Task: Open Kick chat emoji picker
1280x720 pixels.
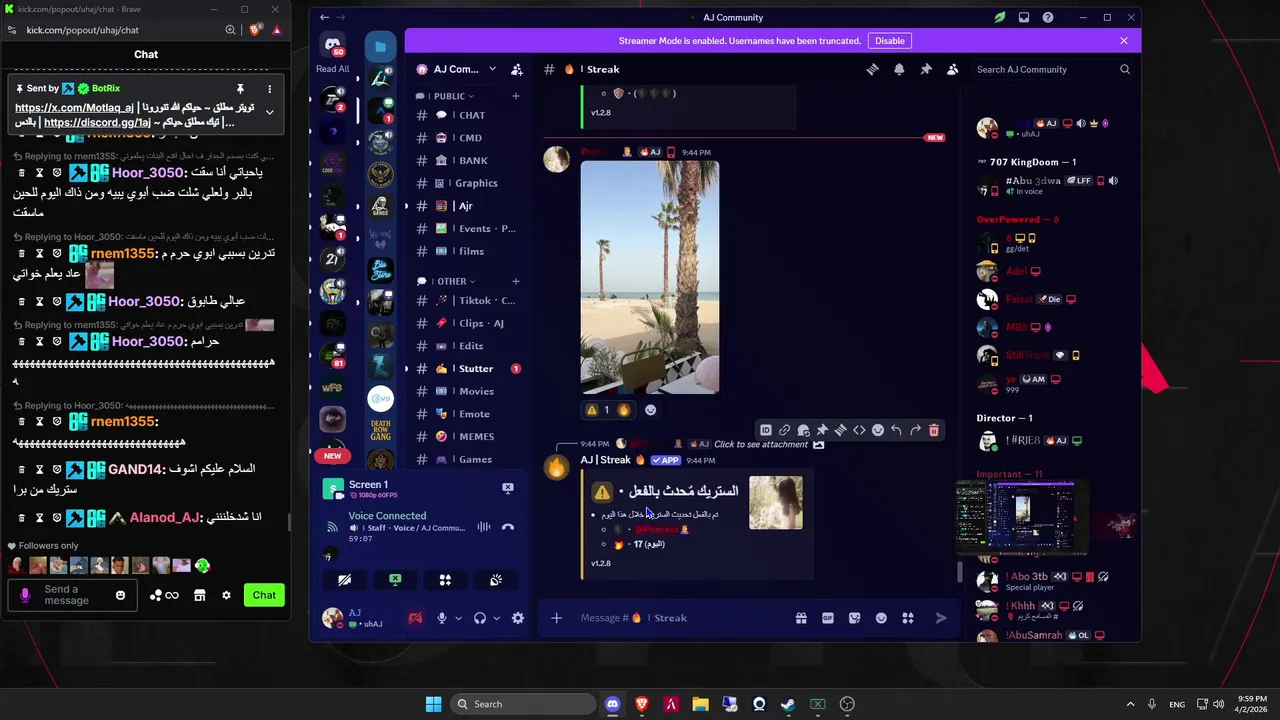Action: pyautogui.click(x=121, y=595)
